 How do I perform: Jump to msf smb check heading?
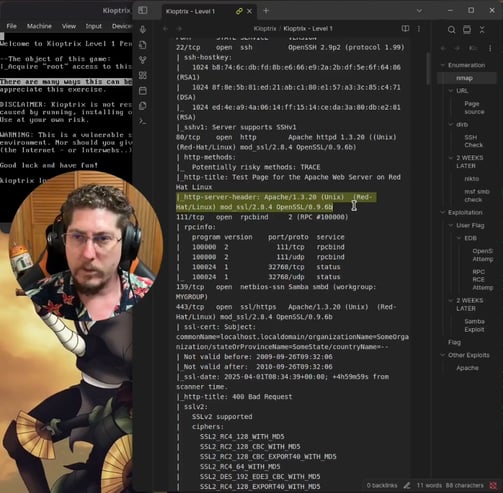(x=477, y=196)
